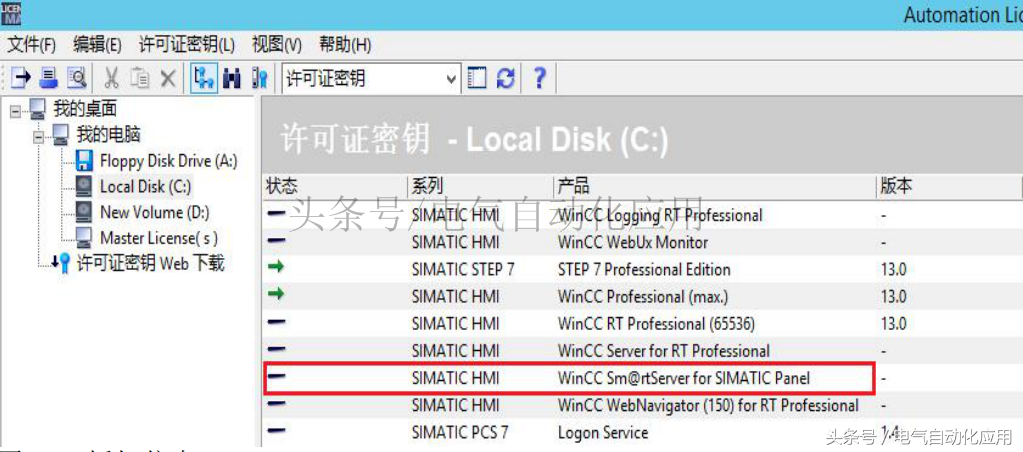
Task: Open the 视图(V) menu
Action: coord(277,45)
